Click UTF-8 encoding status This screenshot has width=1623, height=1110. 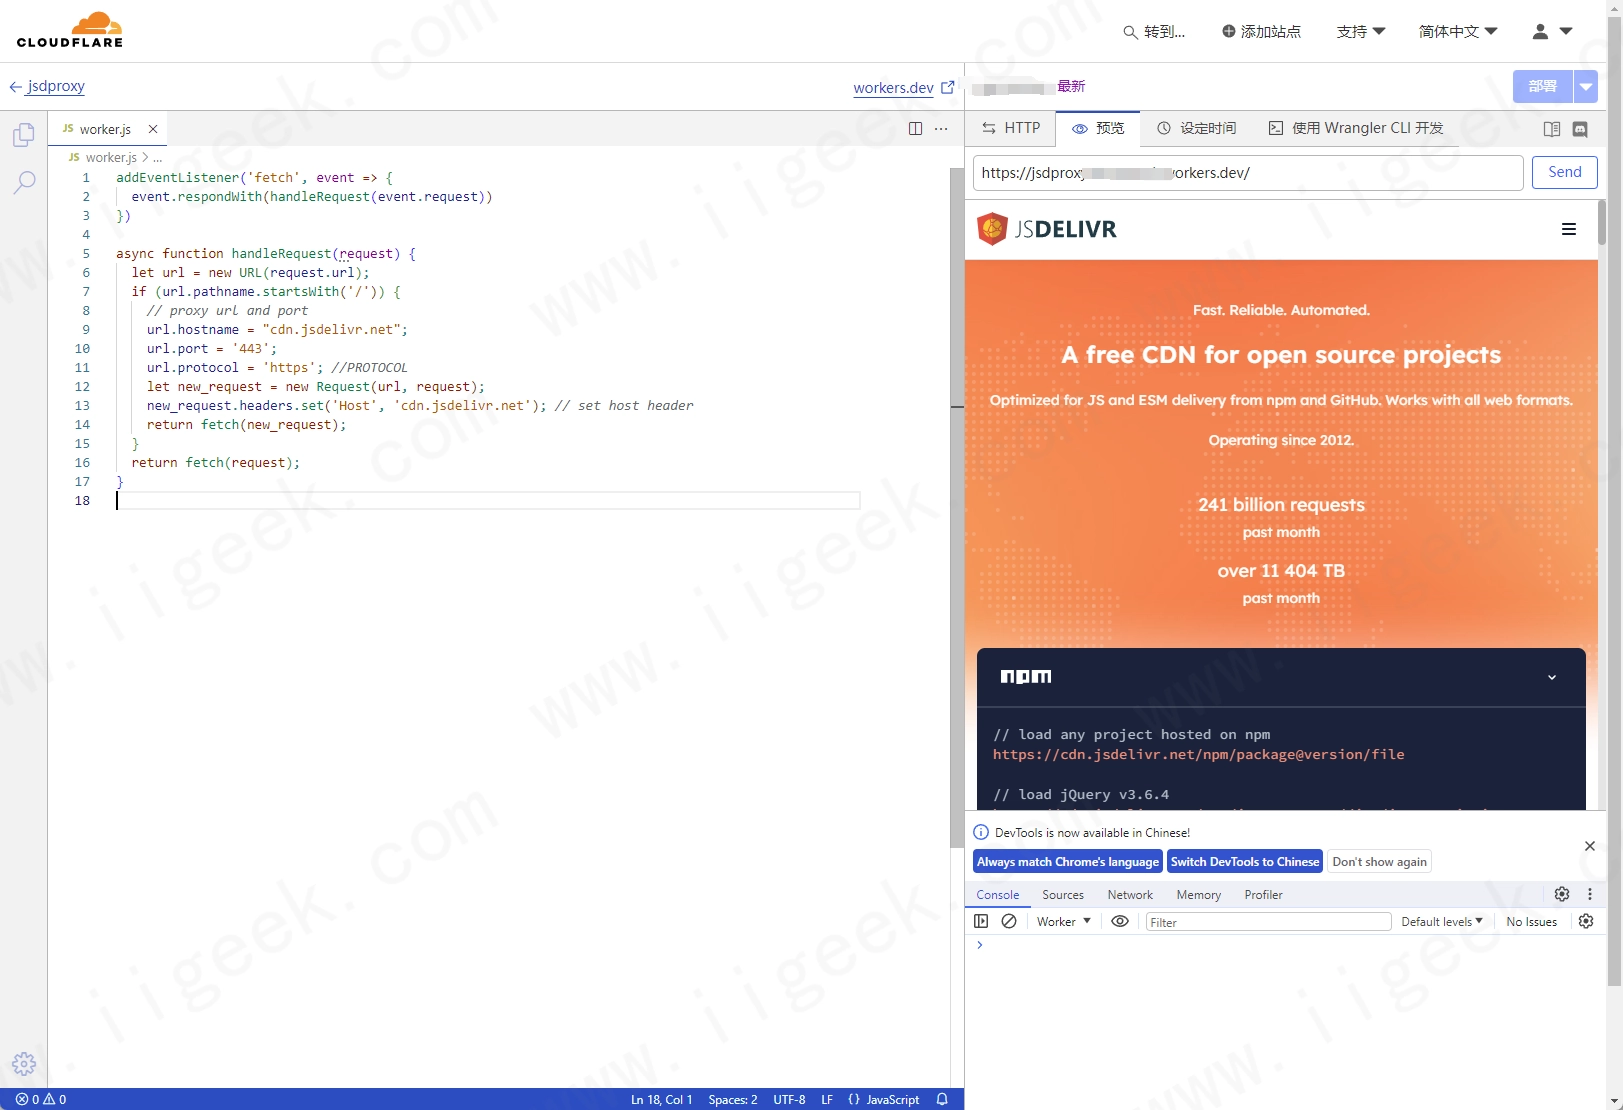[x=789, y=1099]
